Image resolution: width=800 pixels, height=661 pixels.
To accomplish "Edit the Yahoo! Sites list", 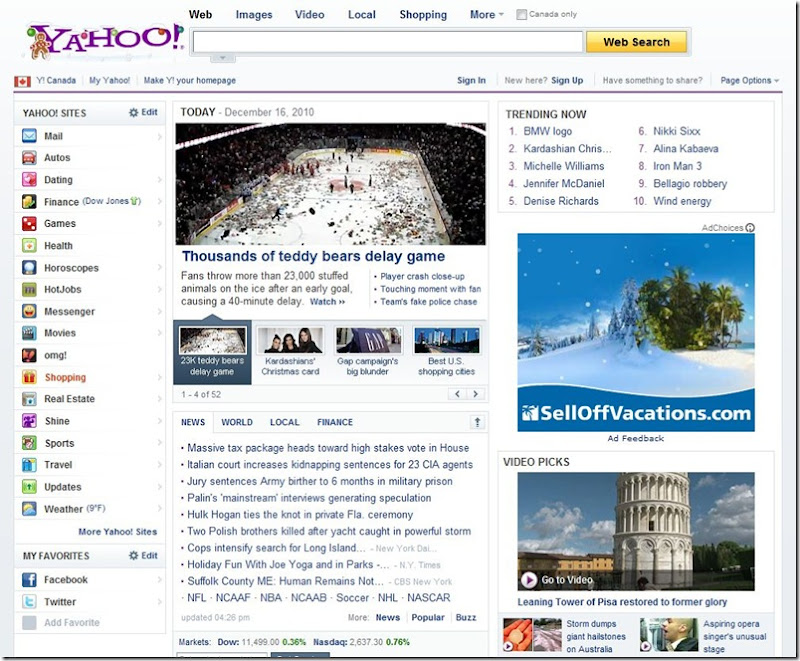I will [x=143, y=112].
